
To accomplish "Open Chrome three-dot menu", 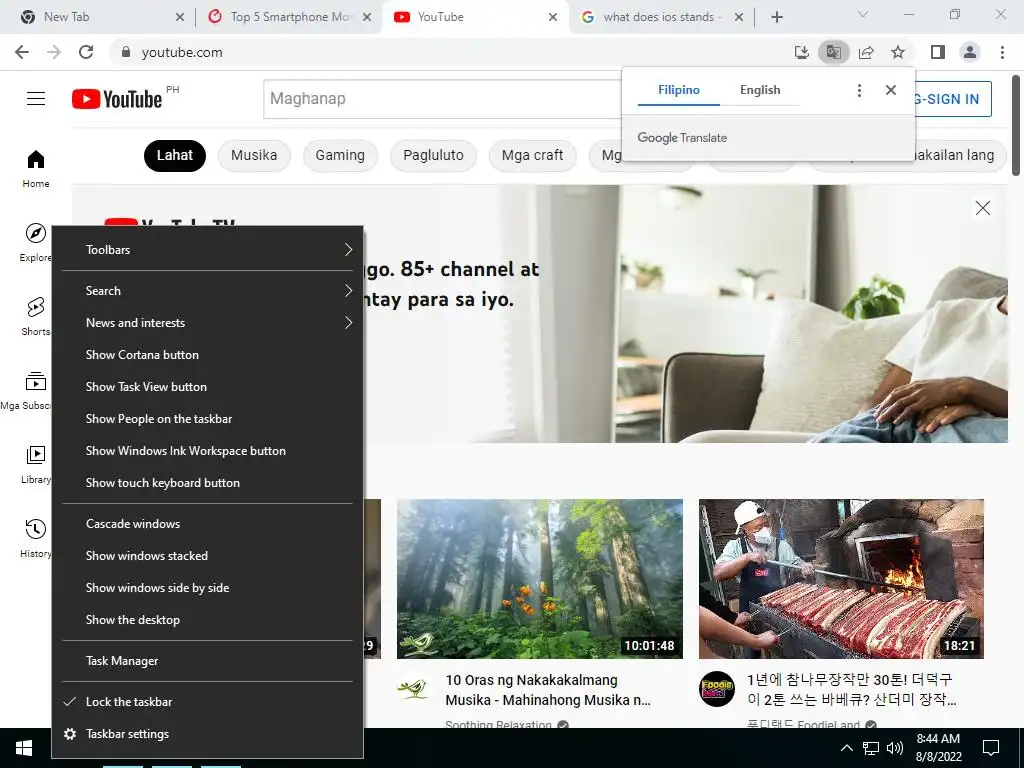I will click(1002, 52).
